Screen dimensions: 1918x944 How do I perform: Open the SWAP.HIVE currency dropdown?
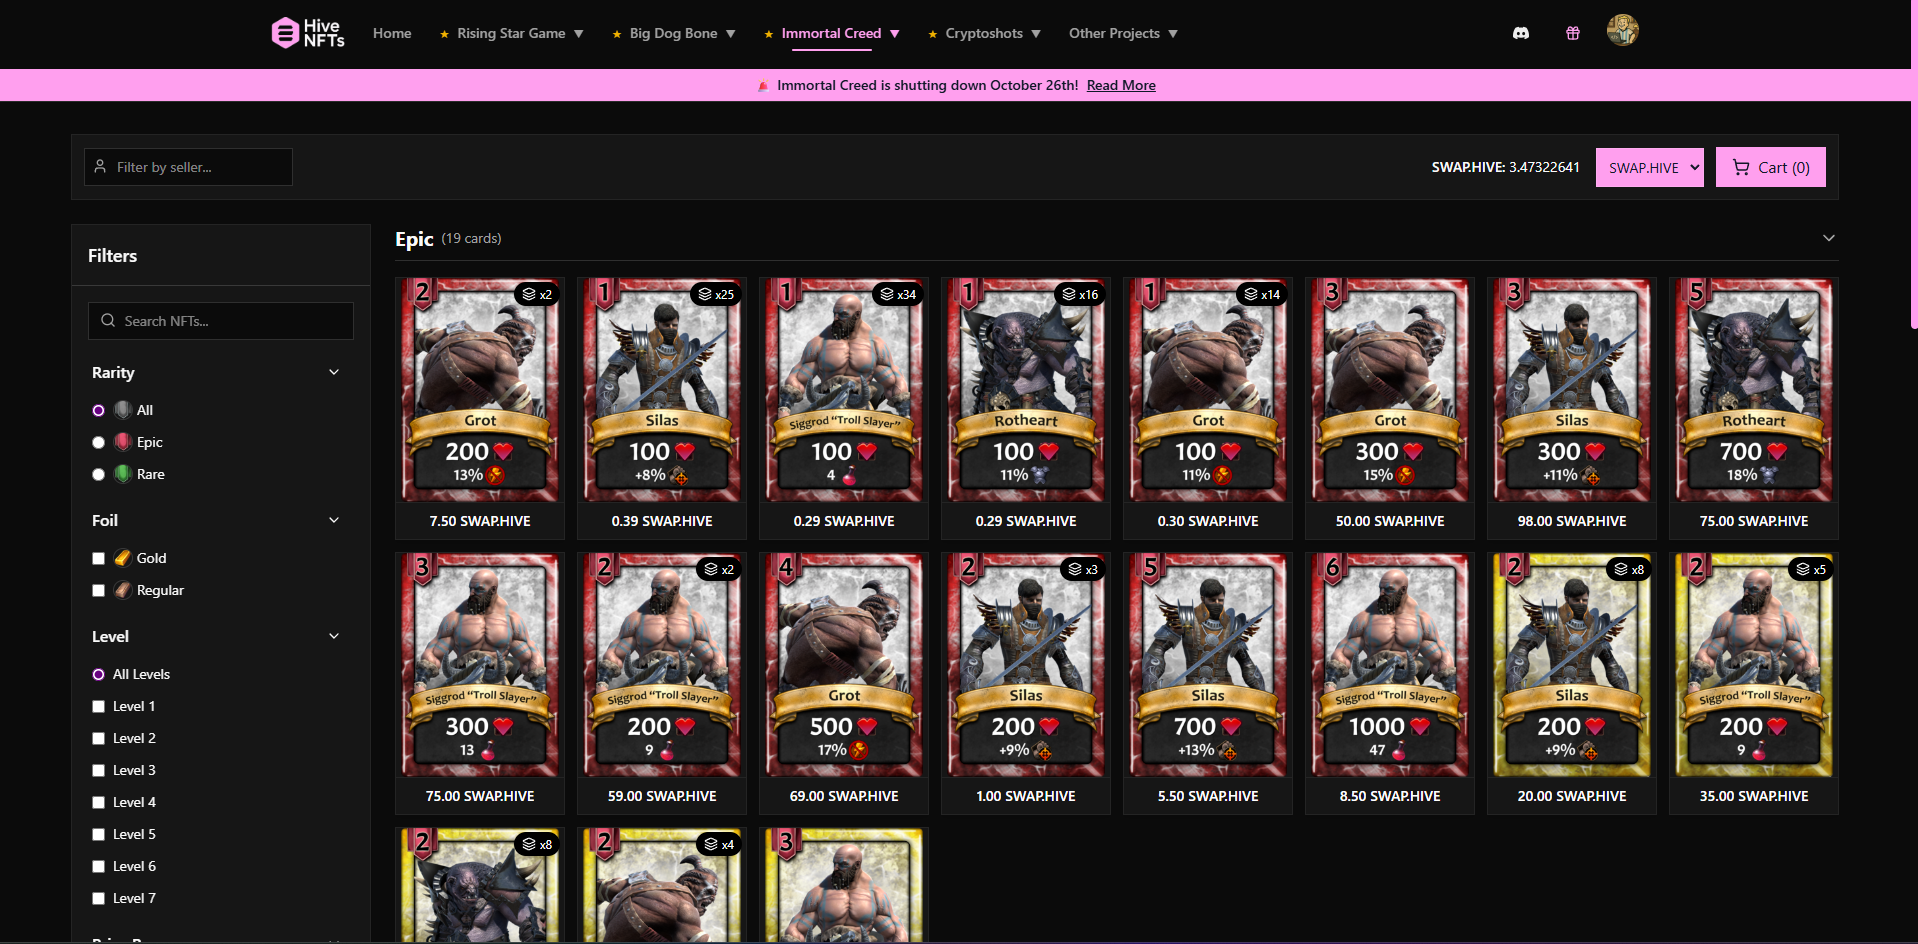tap(1650, 167)
